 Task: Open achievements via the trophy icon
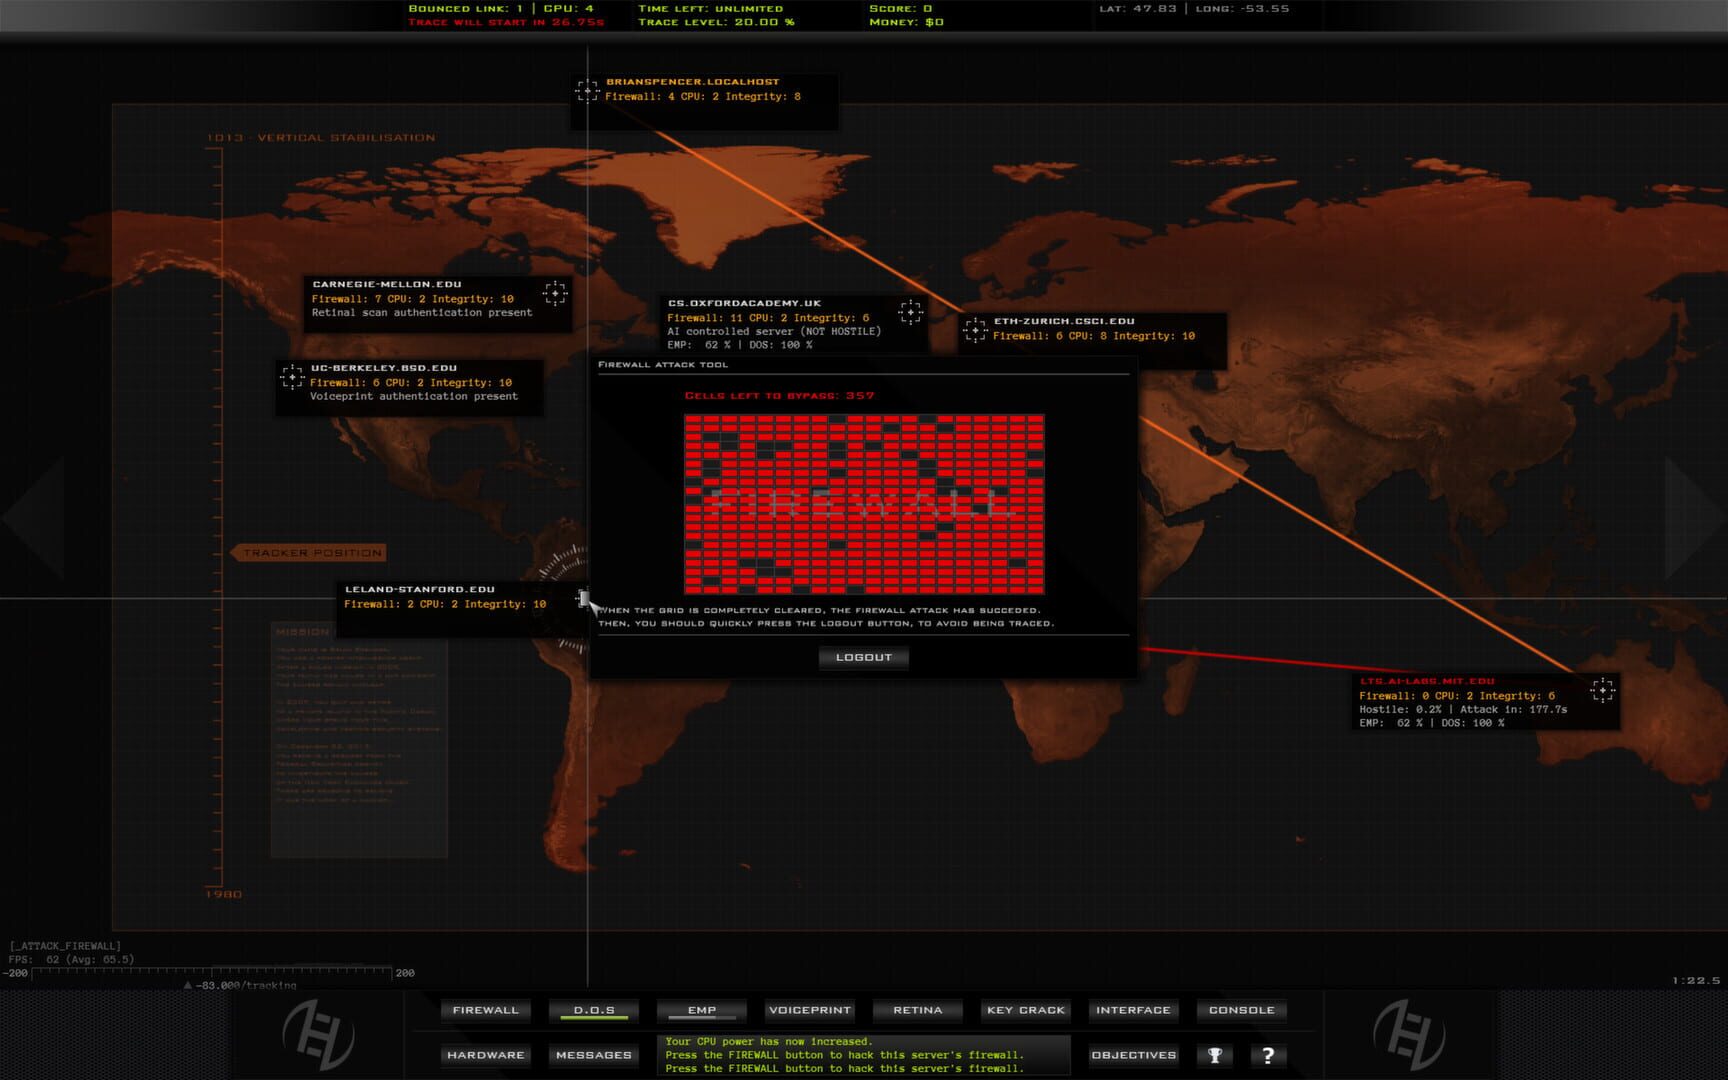(x=1215, y=1055)
